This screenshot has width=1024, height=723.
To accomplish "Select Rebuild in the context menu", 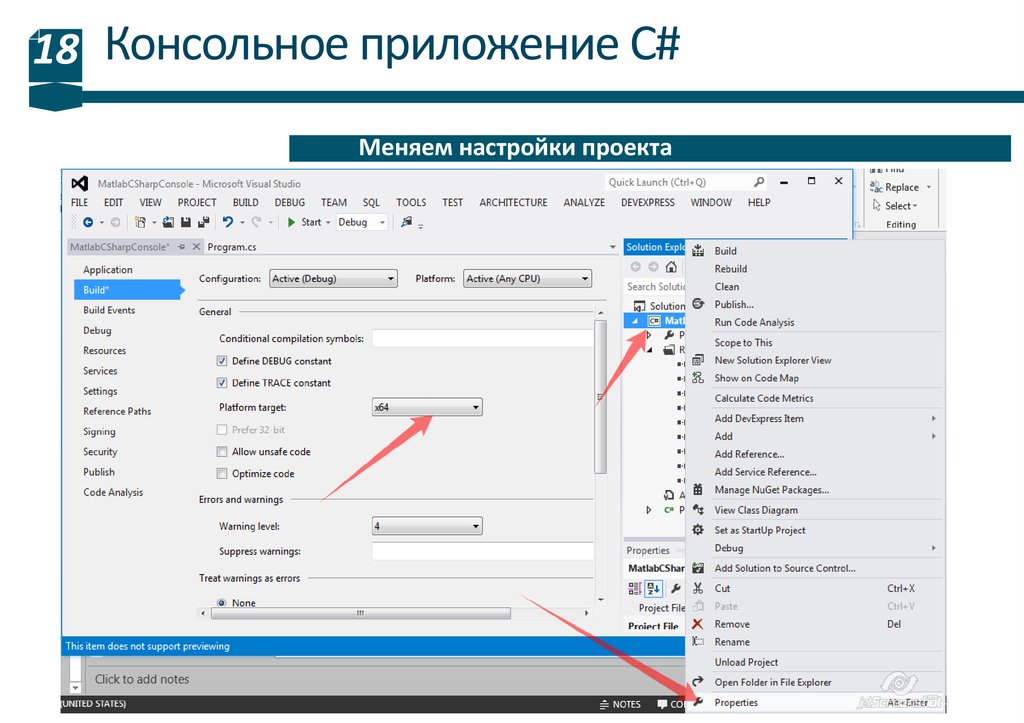I will coord(731,269).
